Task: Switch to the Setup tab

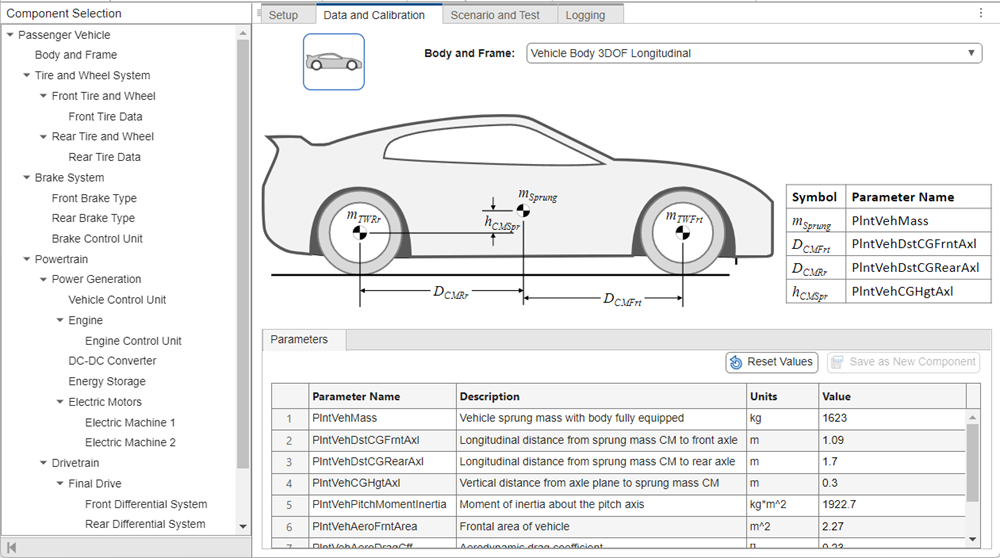Action: (x=283, y=15)
